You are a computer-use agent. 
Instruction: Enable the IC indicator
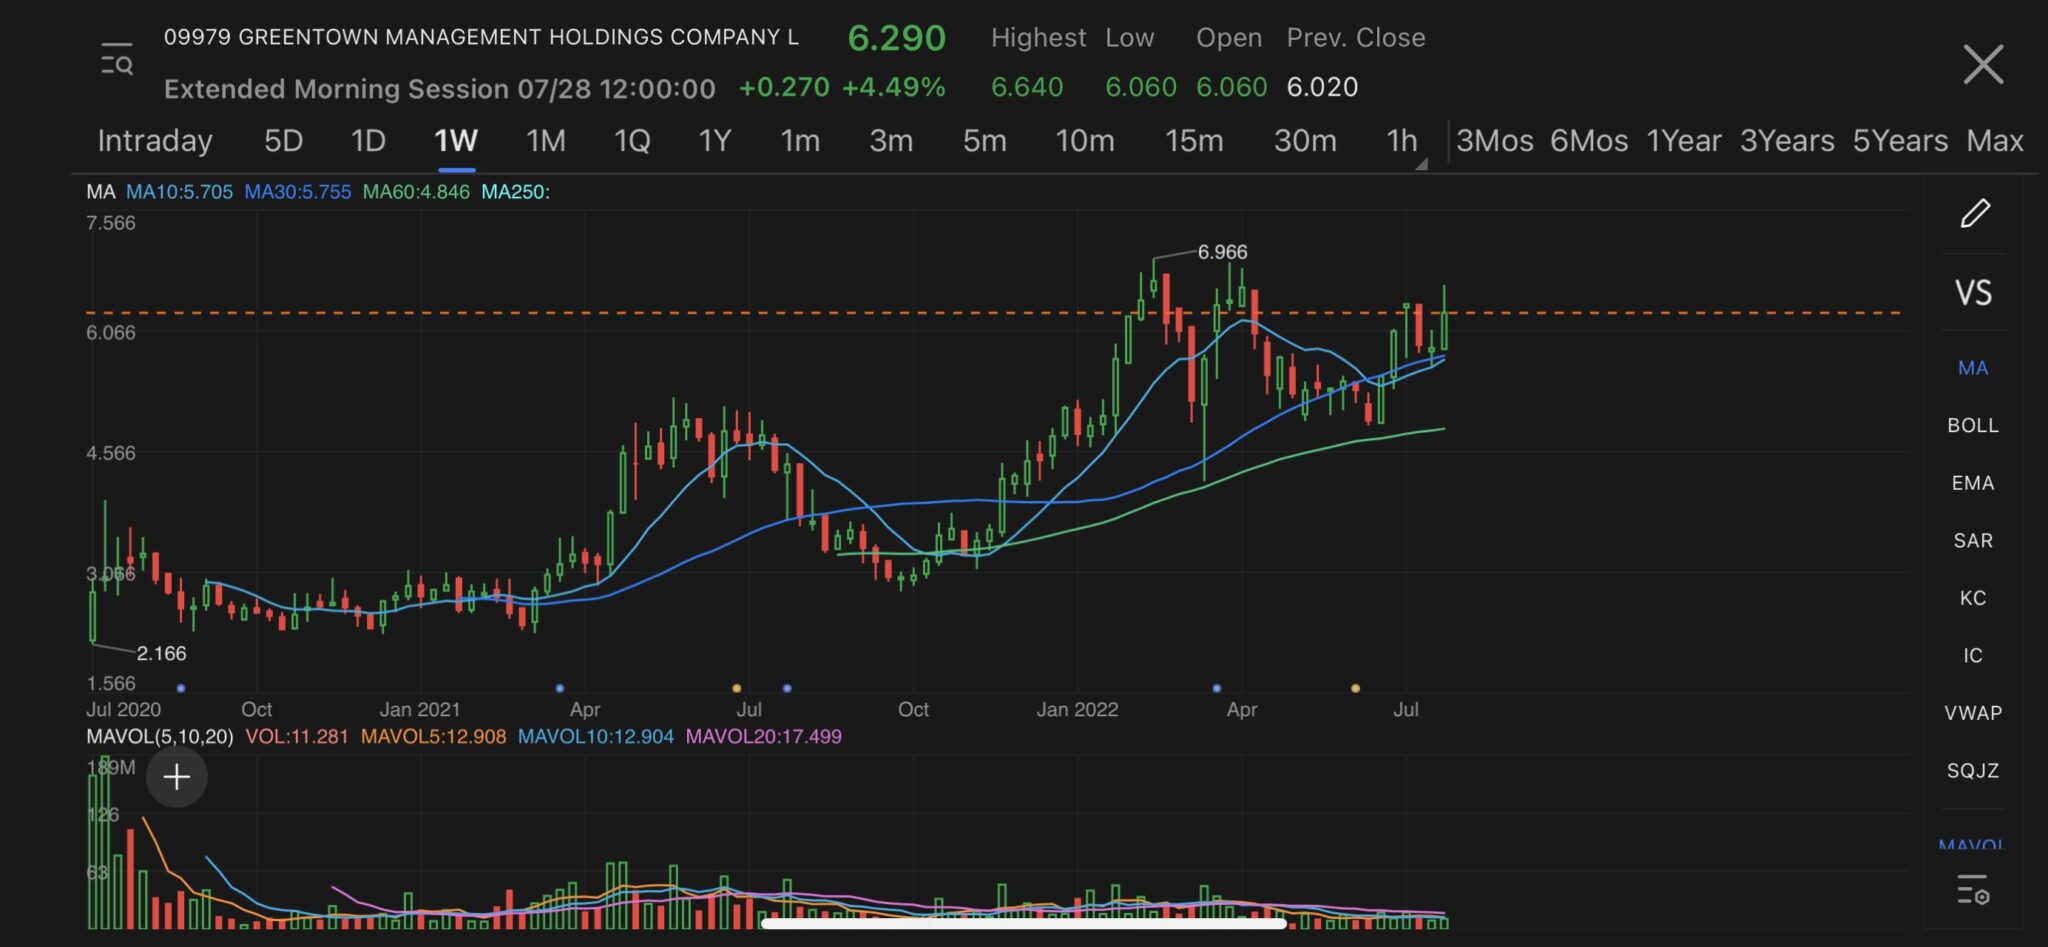1973,656
